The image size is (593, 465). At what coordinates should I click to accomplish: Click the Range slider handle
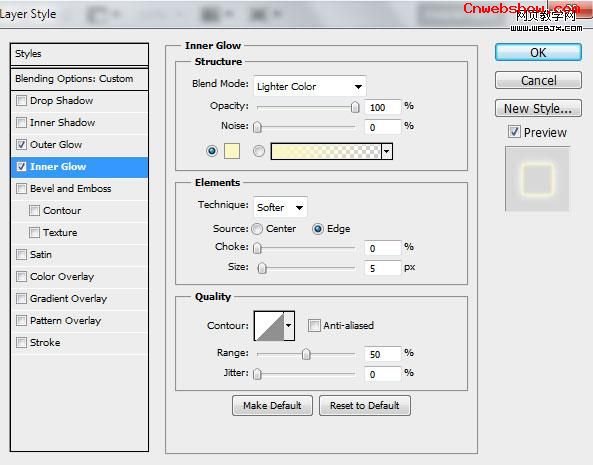tap(306, 354)
